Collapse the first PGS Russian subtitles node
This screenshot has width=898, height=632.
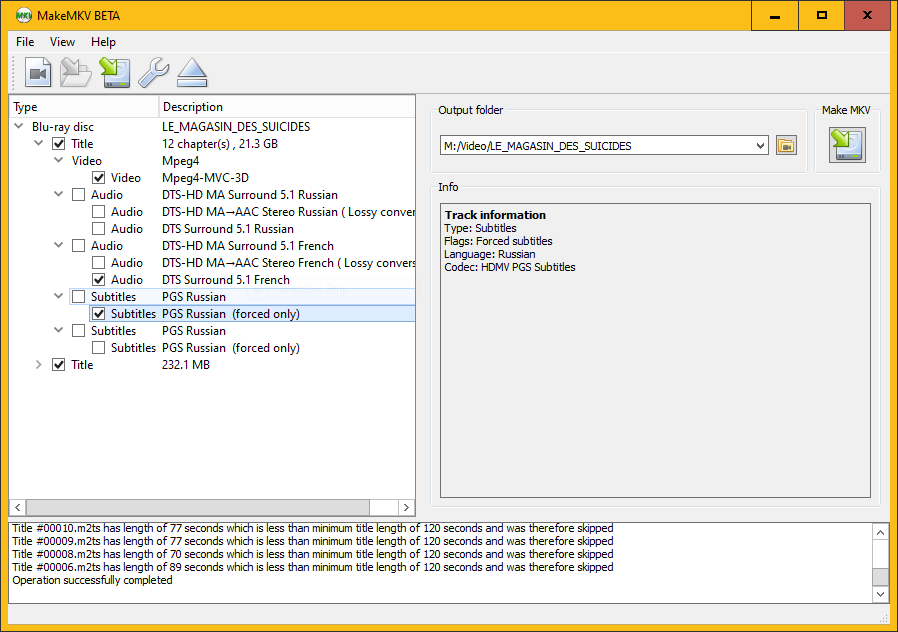[x=58, y=297]
